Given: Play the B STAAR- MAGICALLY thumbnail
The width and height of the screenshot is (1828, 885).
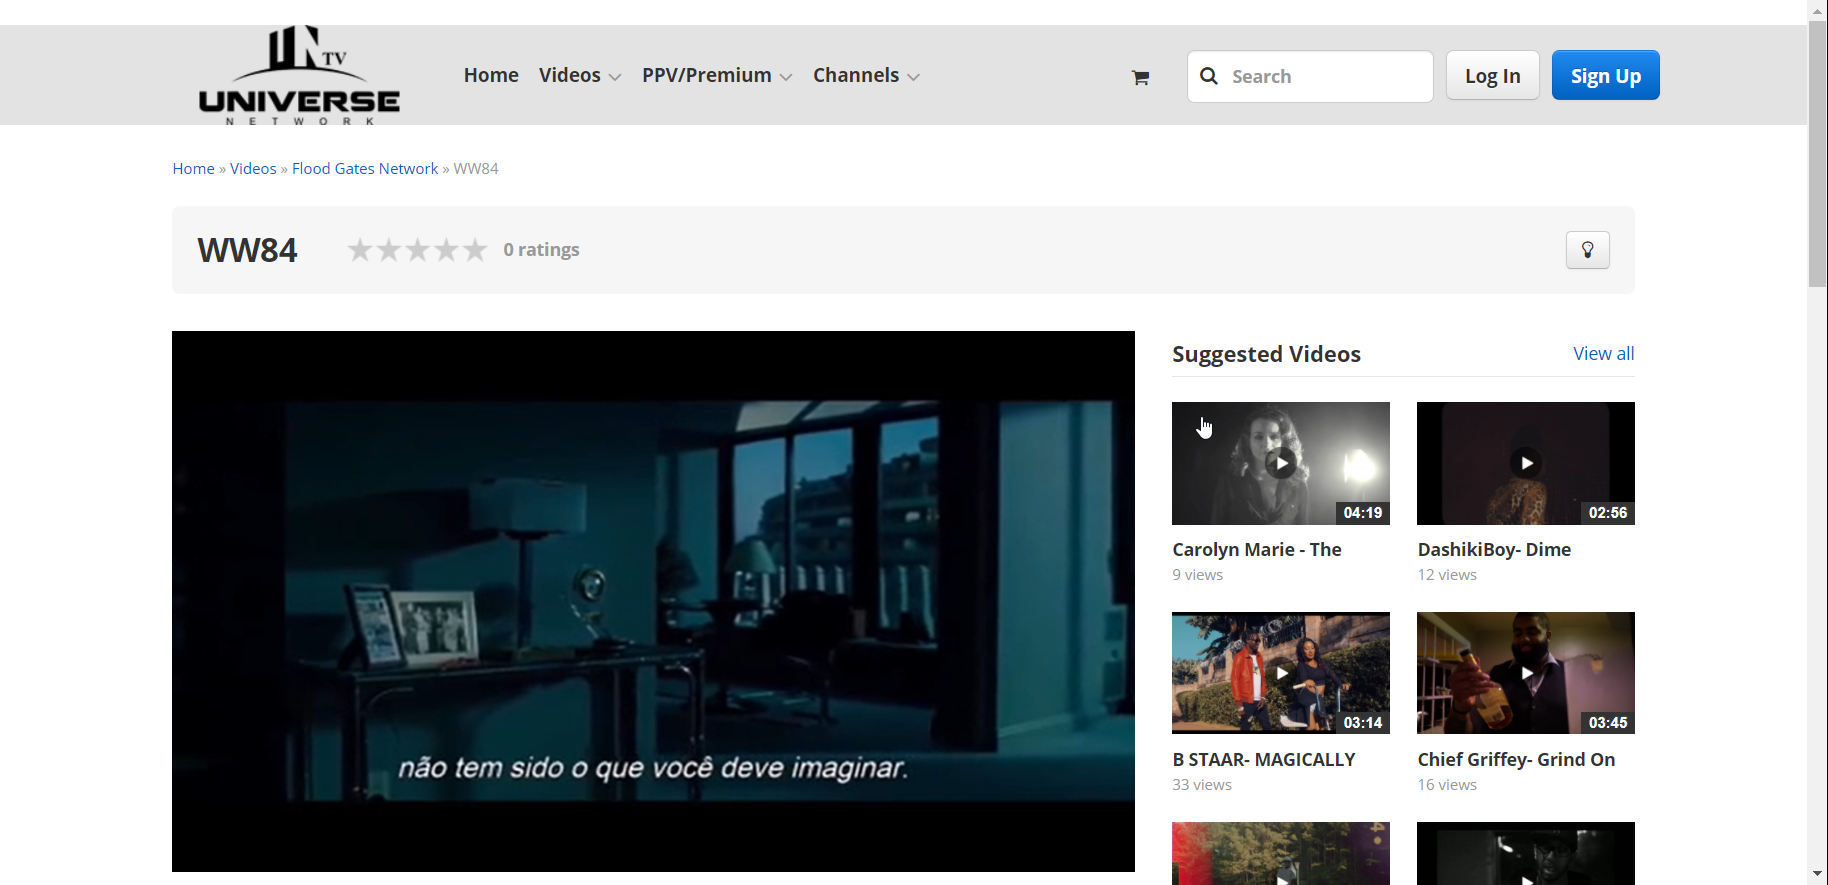Looking at the screenshot, I should tap(1281, 673).
